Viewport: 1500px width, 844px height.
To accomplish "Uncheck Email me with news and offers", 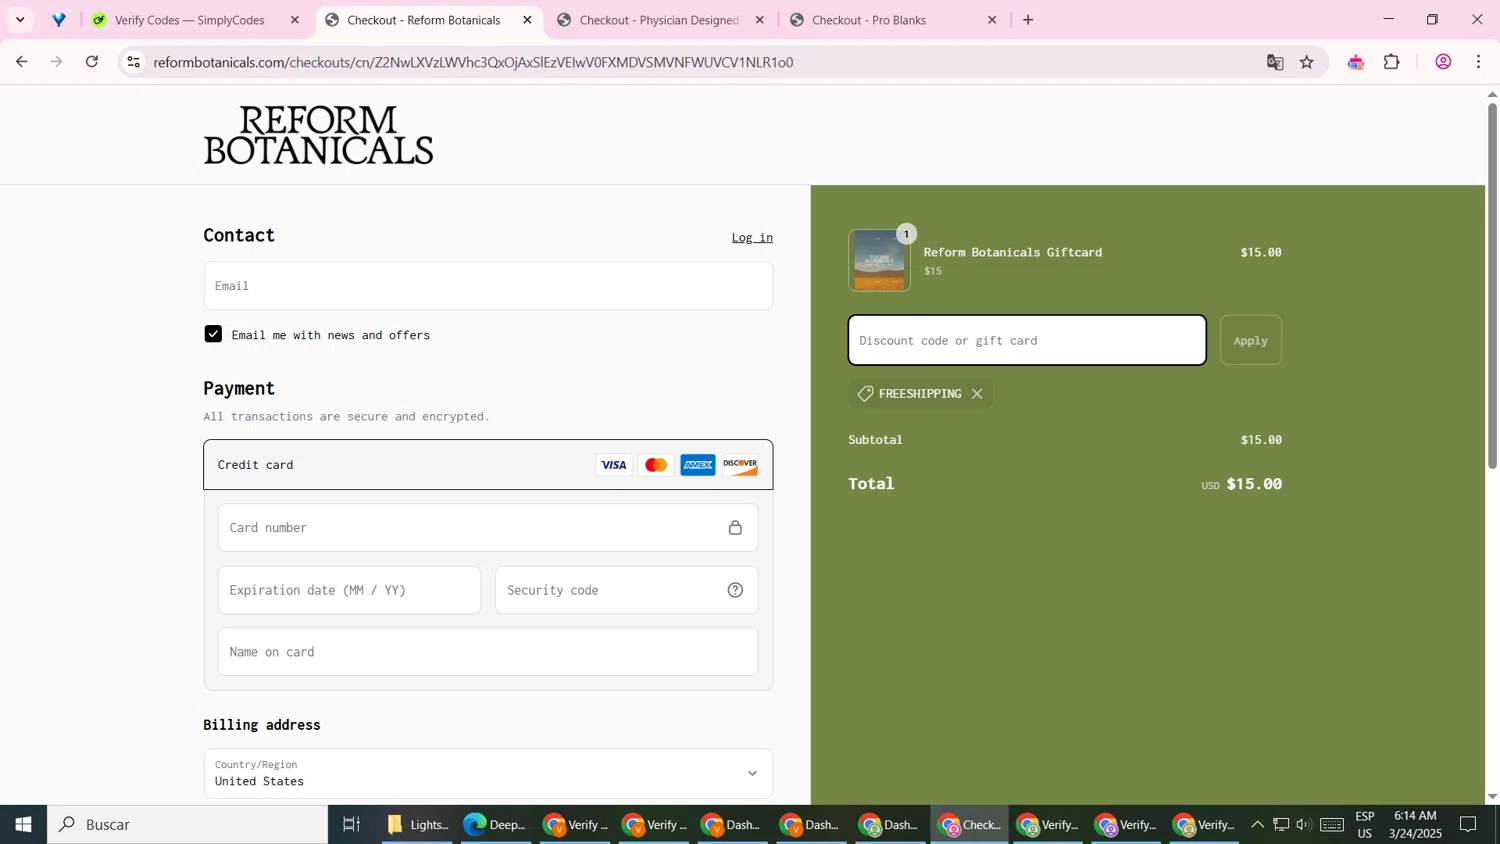I will coord(213,334).
